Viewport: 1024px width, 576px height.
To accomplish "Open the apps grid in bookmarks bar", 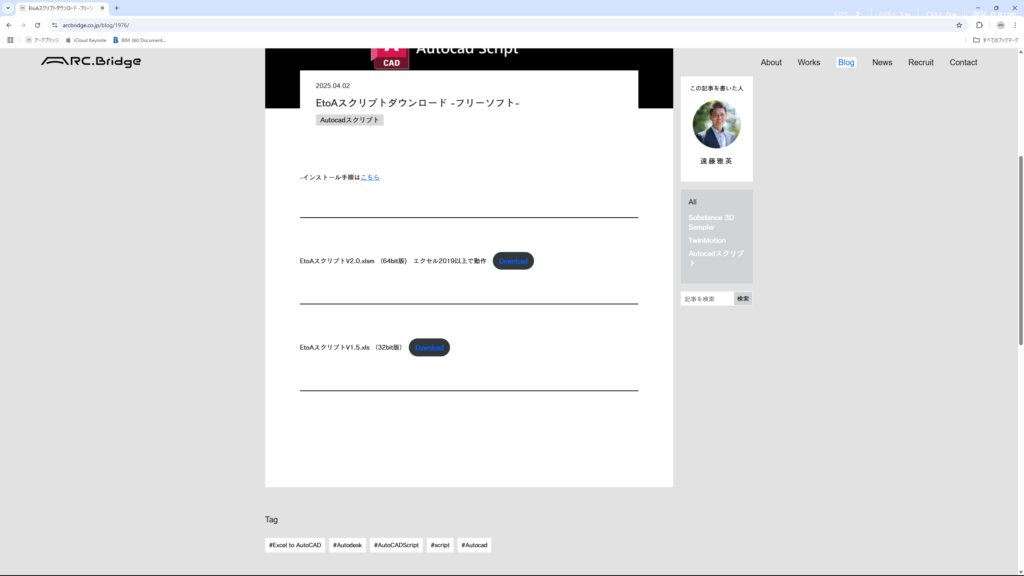I will pyautogui.click(x=10, y=40).
